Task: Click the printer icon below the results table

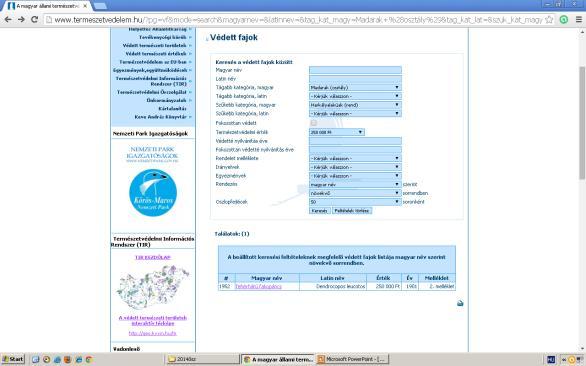Action: click(460, 303)
